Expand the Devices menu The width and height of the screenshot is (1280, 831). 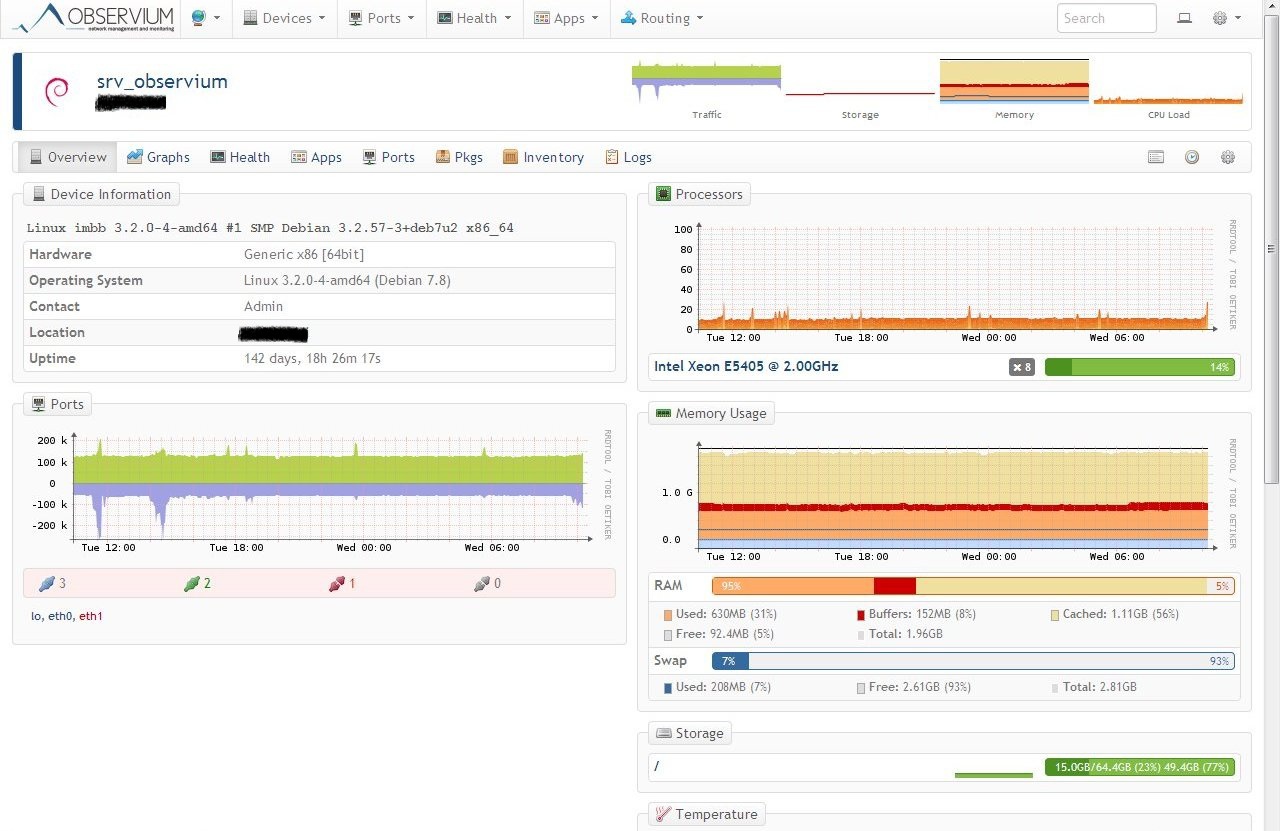click(x=284, y=18)
